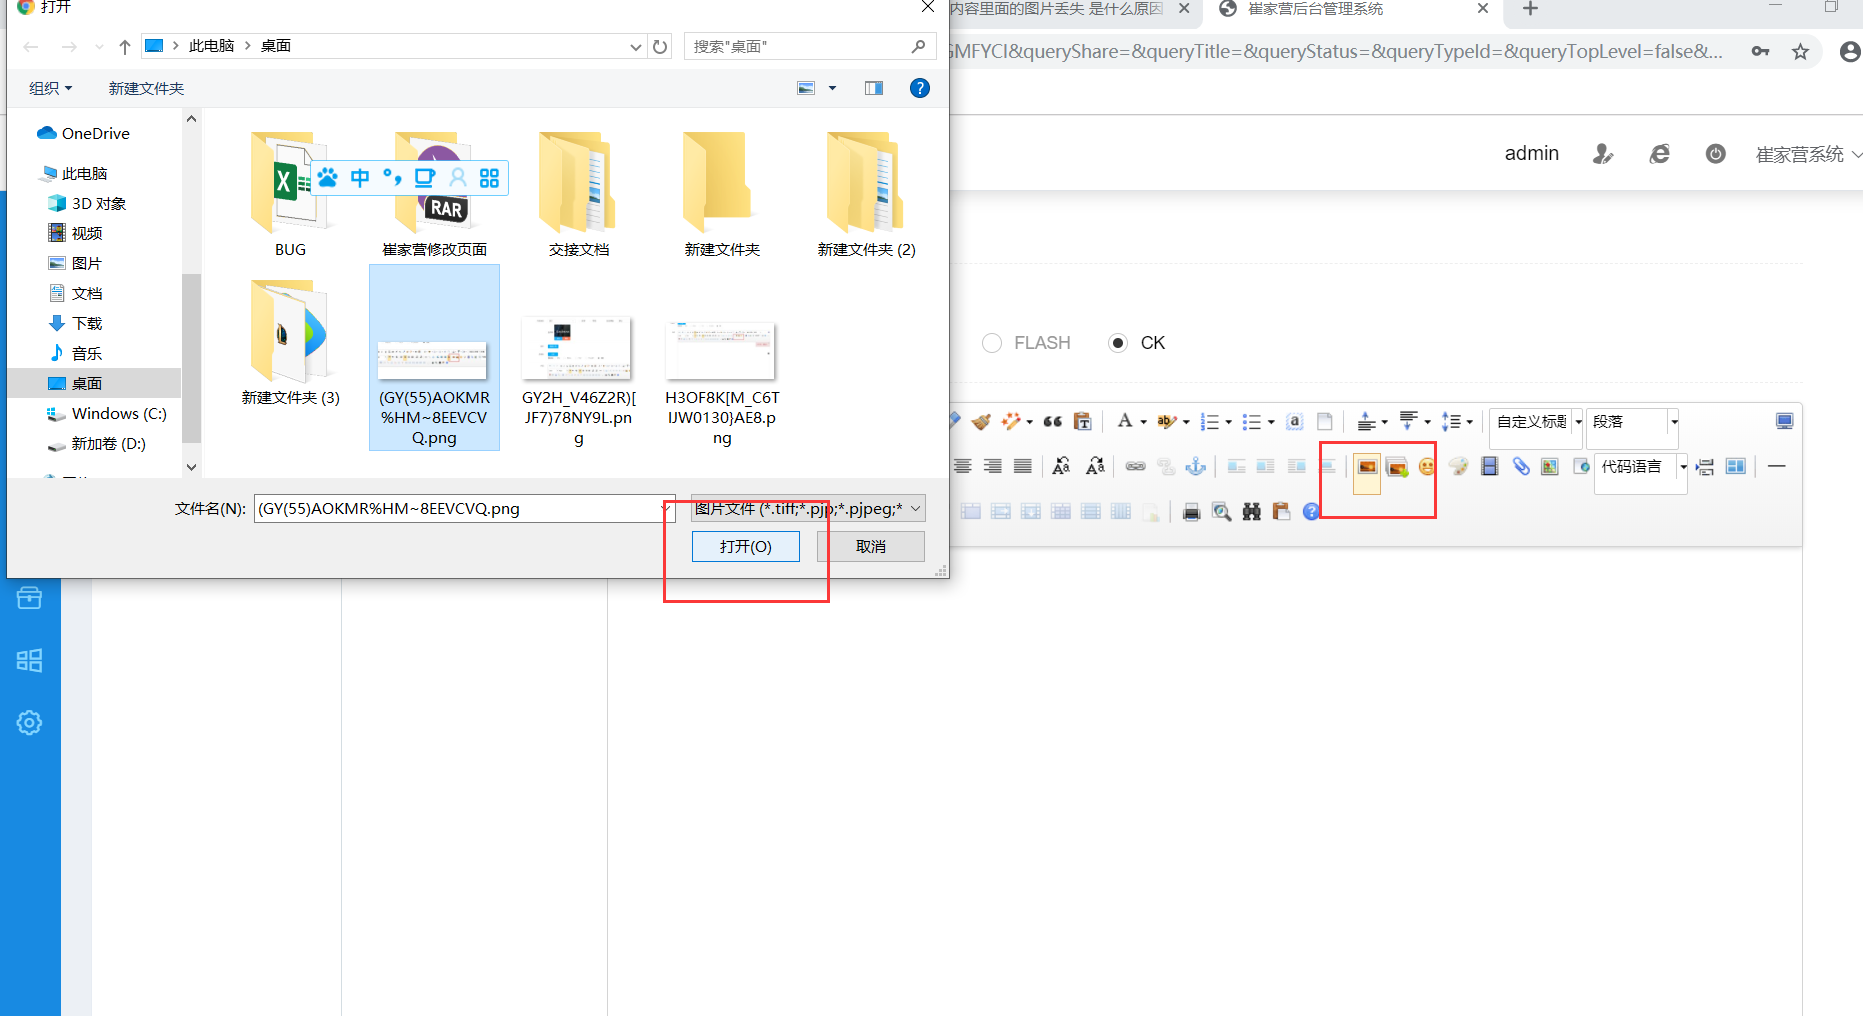Toggle the preview pane in file dialog
1863x1016 pixels.
(874, 88)
